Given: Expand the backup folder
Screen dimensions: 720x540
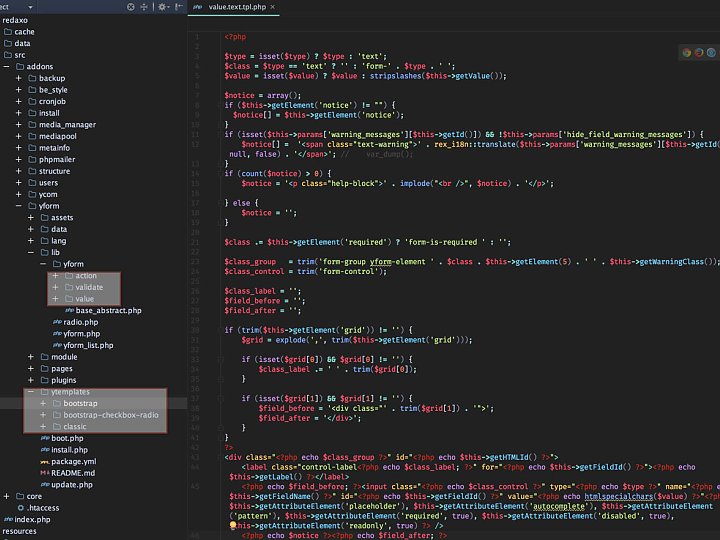Looking at the screenshot, I should tap(19, 78).
